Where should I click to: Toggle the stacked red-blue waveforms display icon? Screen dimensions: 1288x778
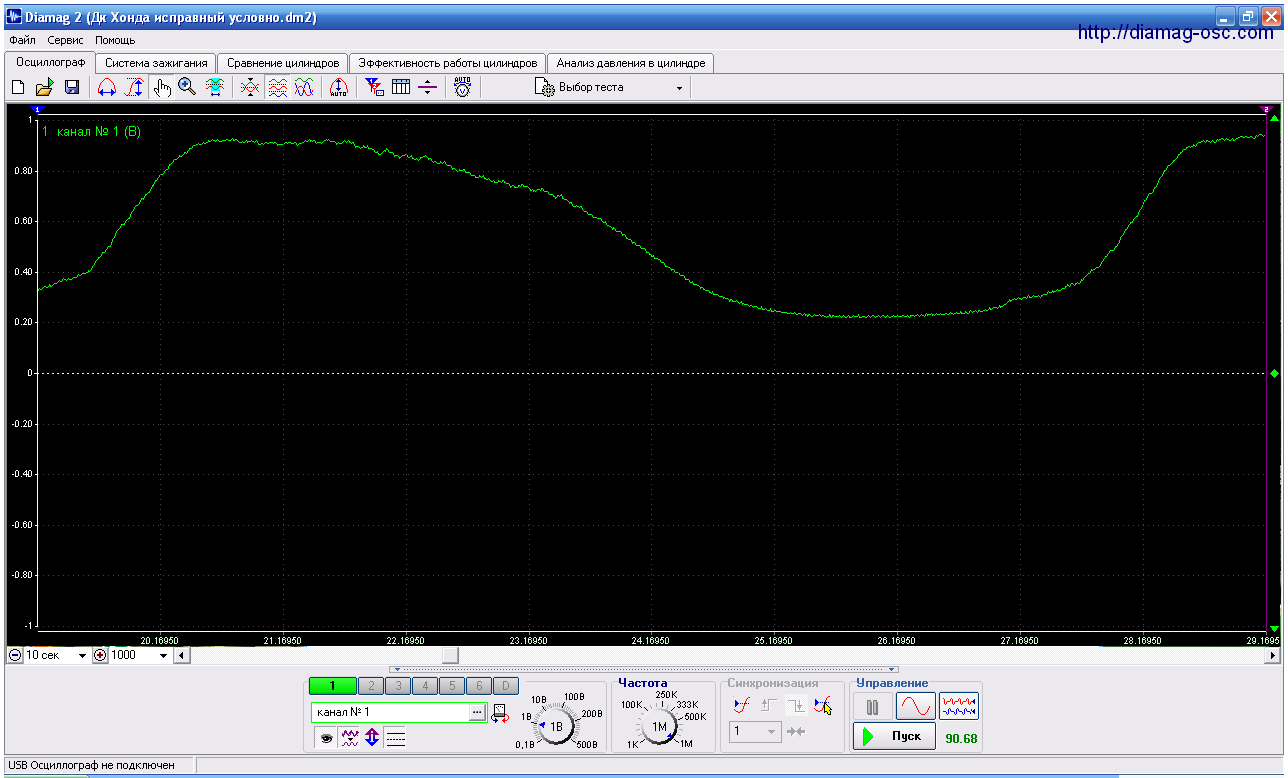click(x=278, y=87)
